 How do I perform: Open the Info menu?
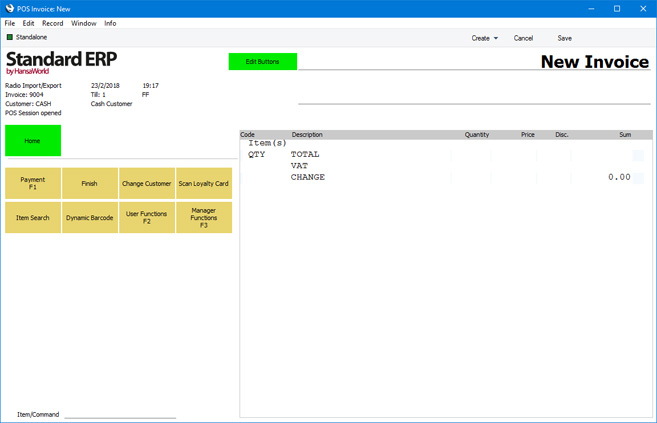110,23
